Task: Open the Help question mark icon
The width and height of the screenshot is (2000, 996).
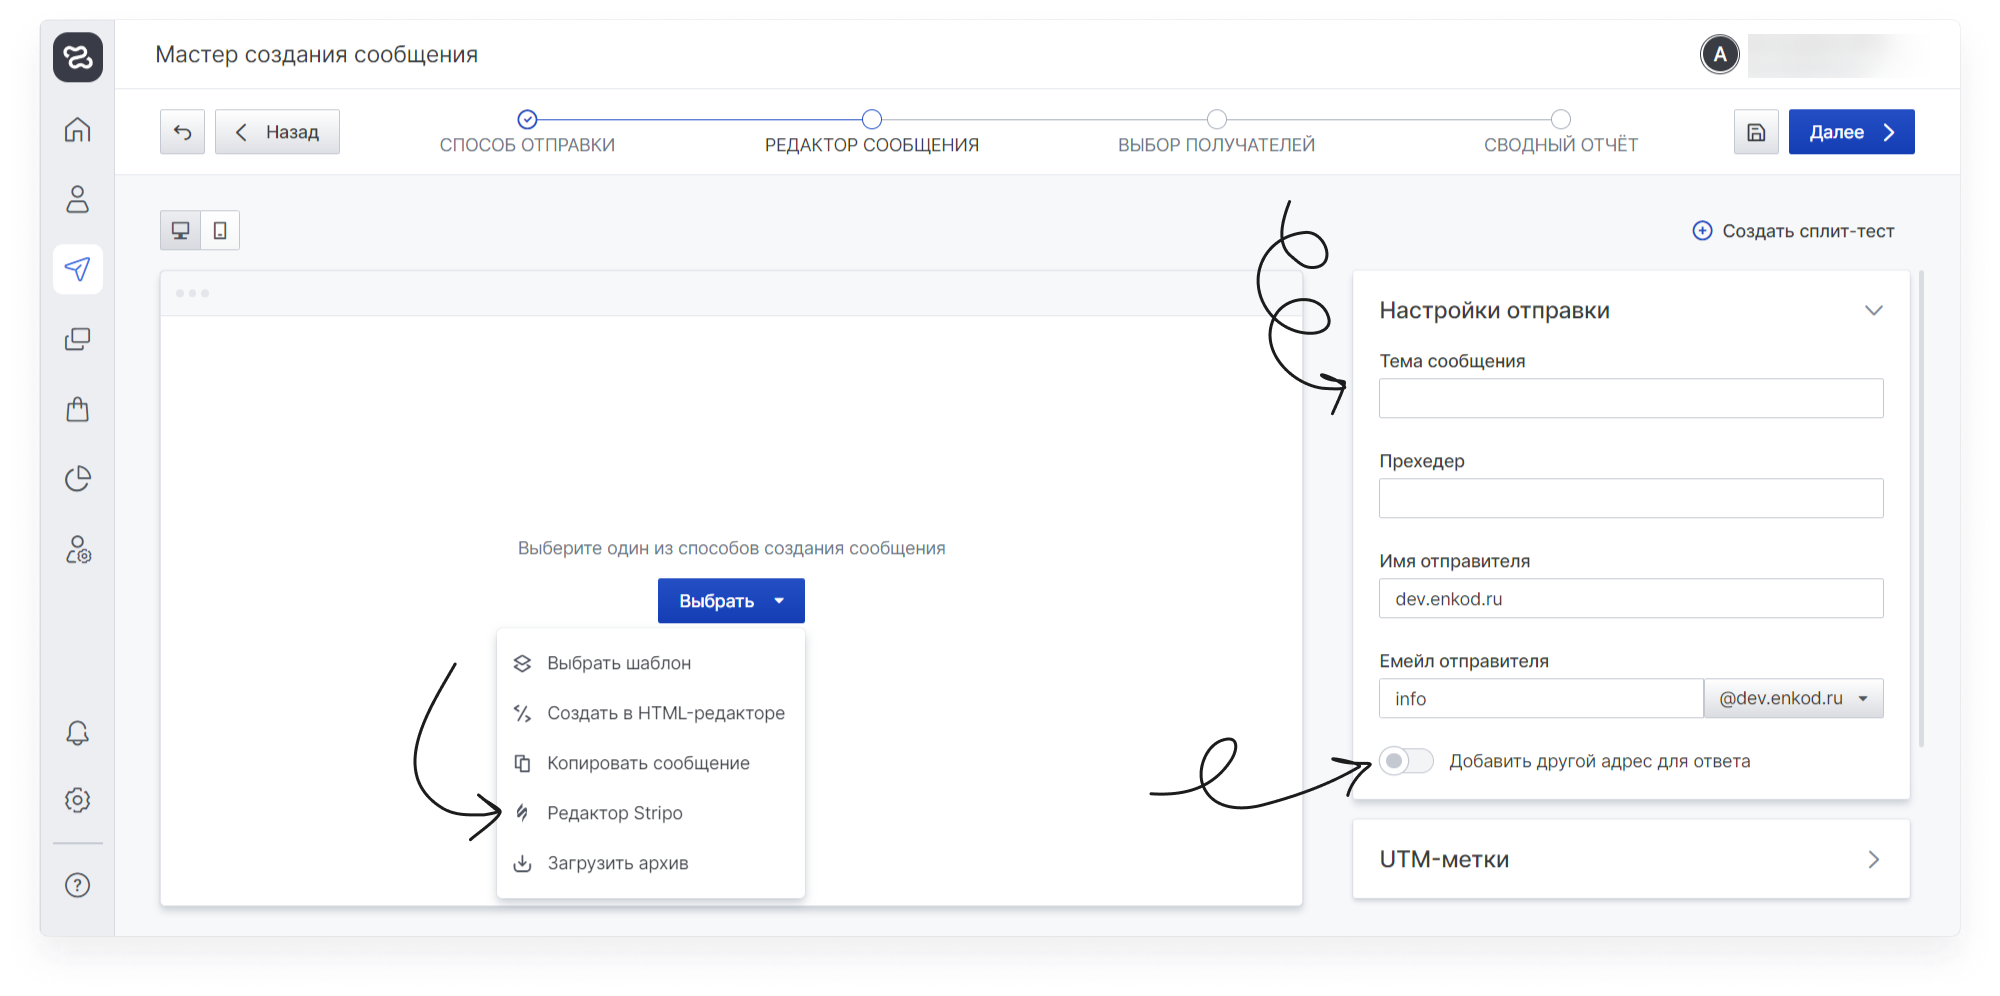Action: tap(78, 885)
